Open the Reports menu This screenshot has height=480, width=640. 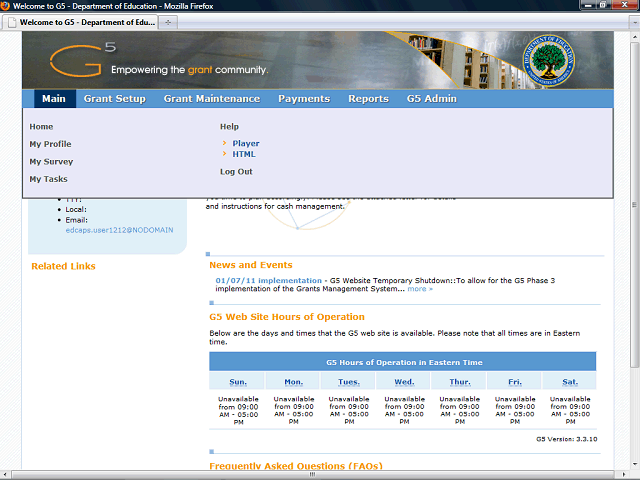(x=368, y=99)
